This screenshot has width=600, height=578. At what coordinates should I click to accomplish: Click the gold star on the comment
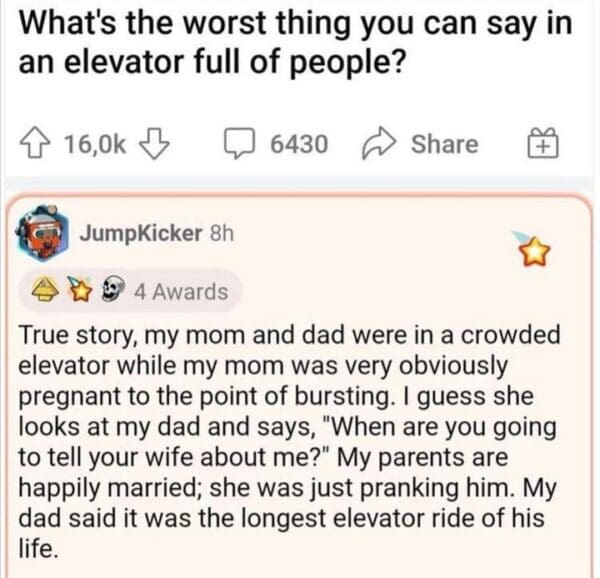click(541, 251)
